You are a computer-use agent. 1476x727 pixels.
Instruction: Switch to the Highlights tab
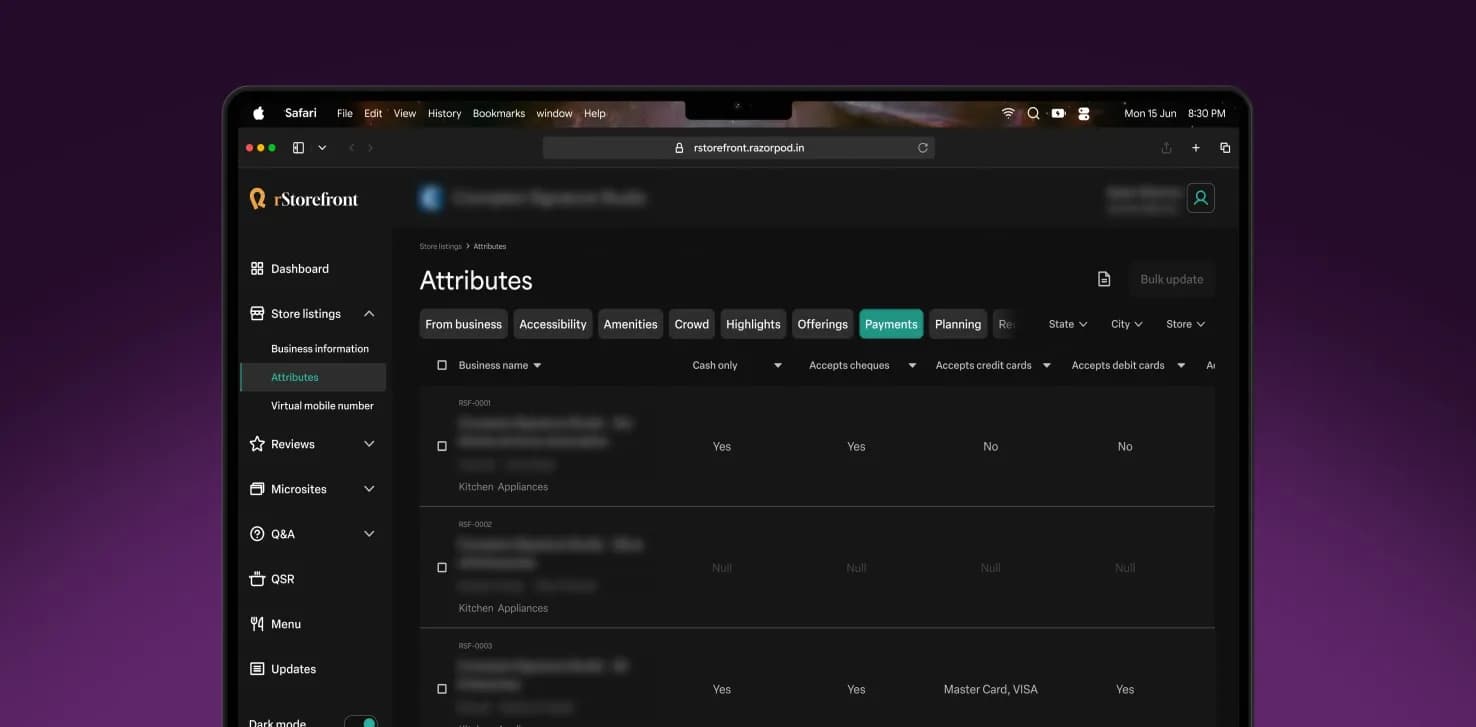753,324
